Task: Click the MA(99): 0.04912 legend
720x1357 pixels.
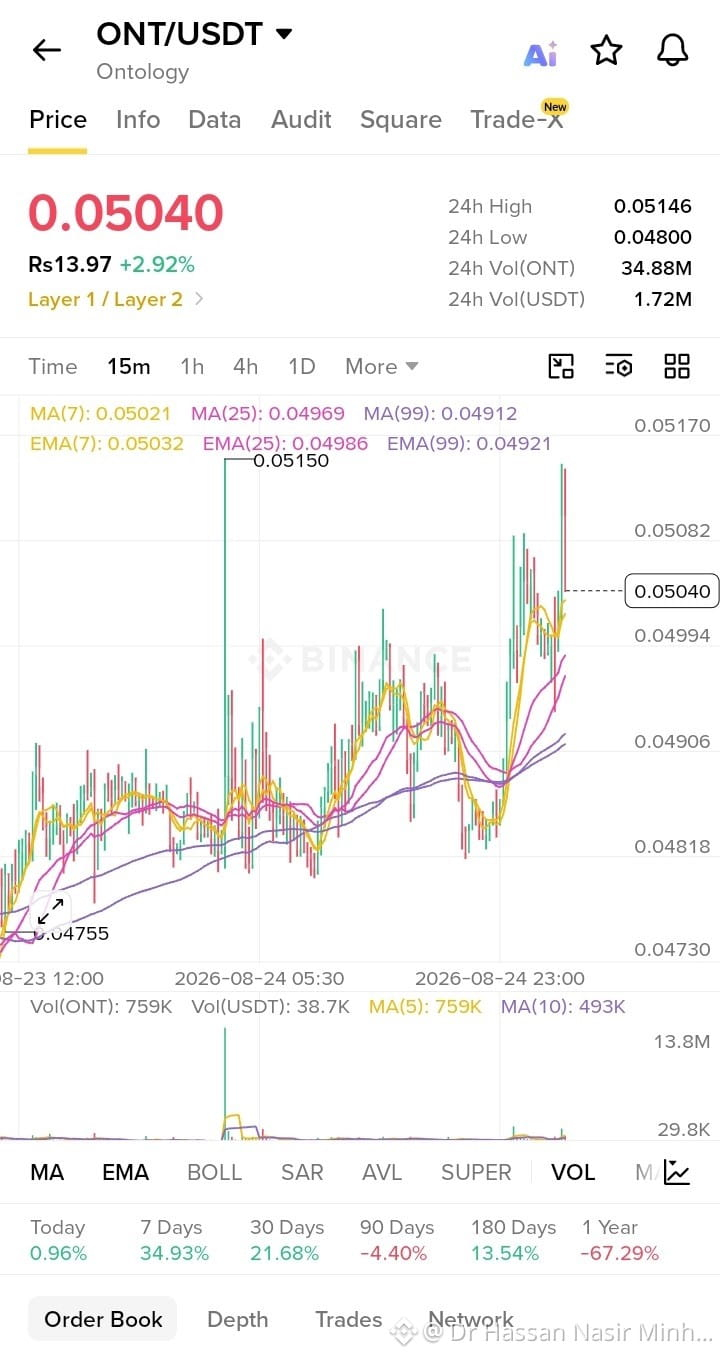Action: pos(440,413)
